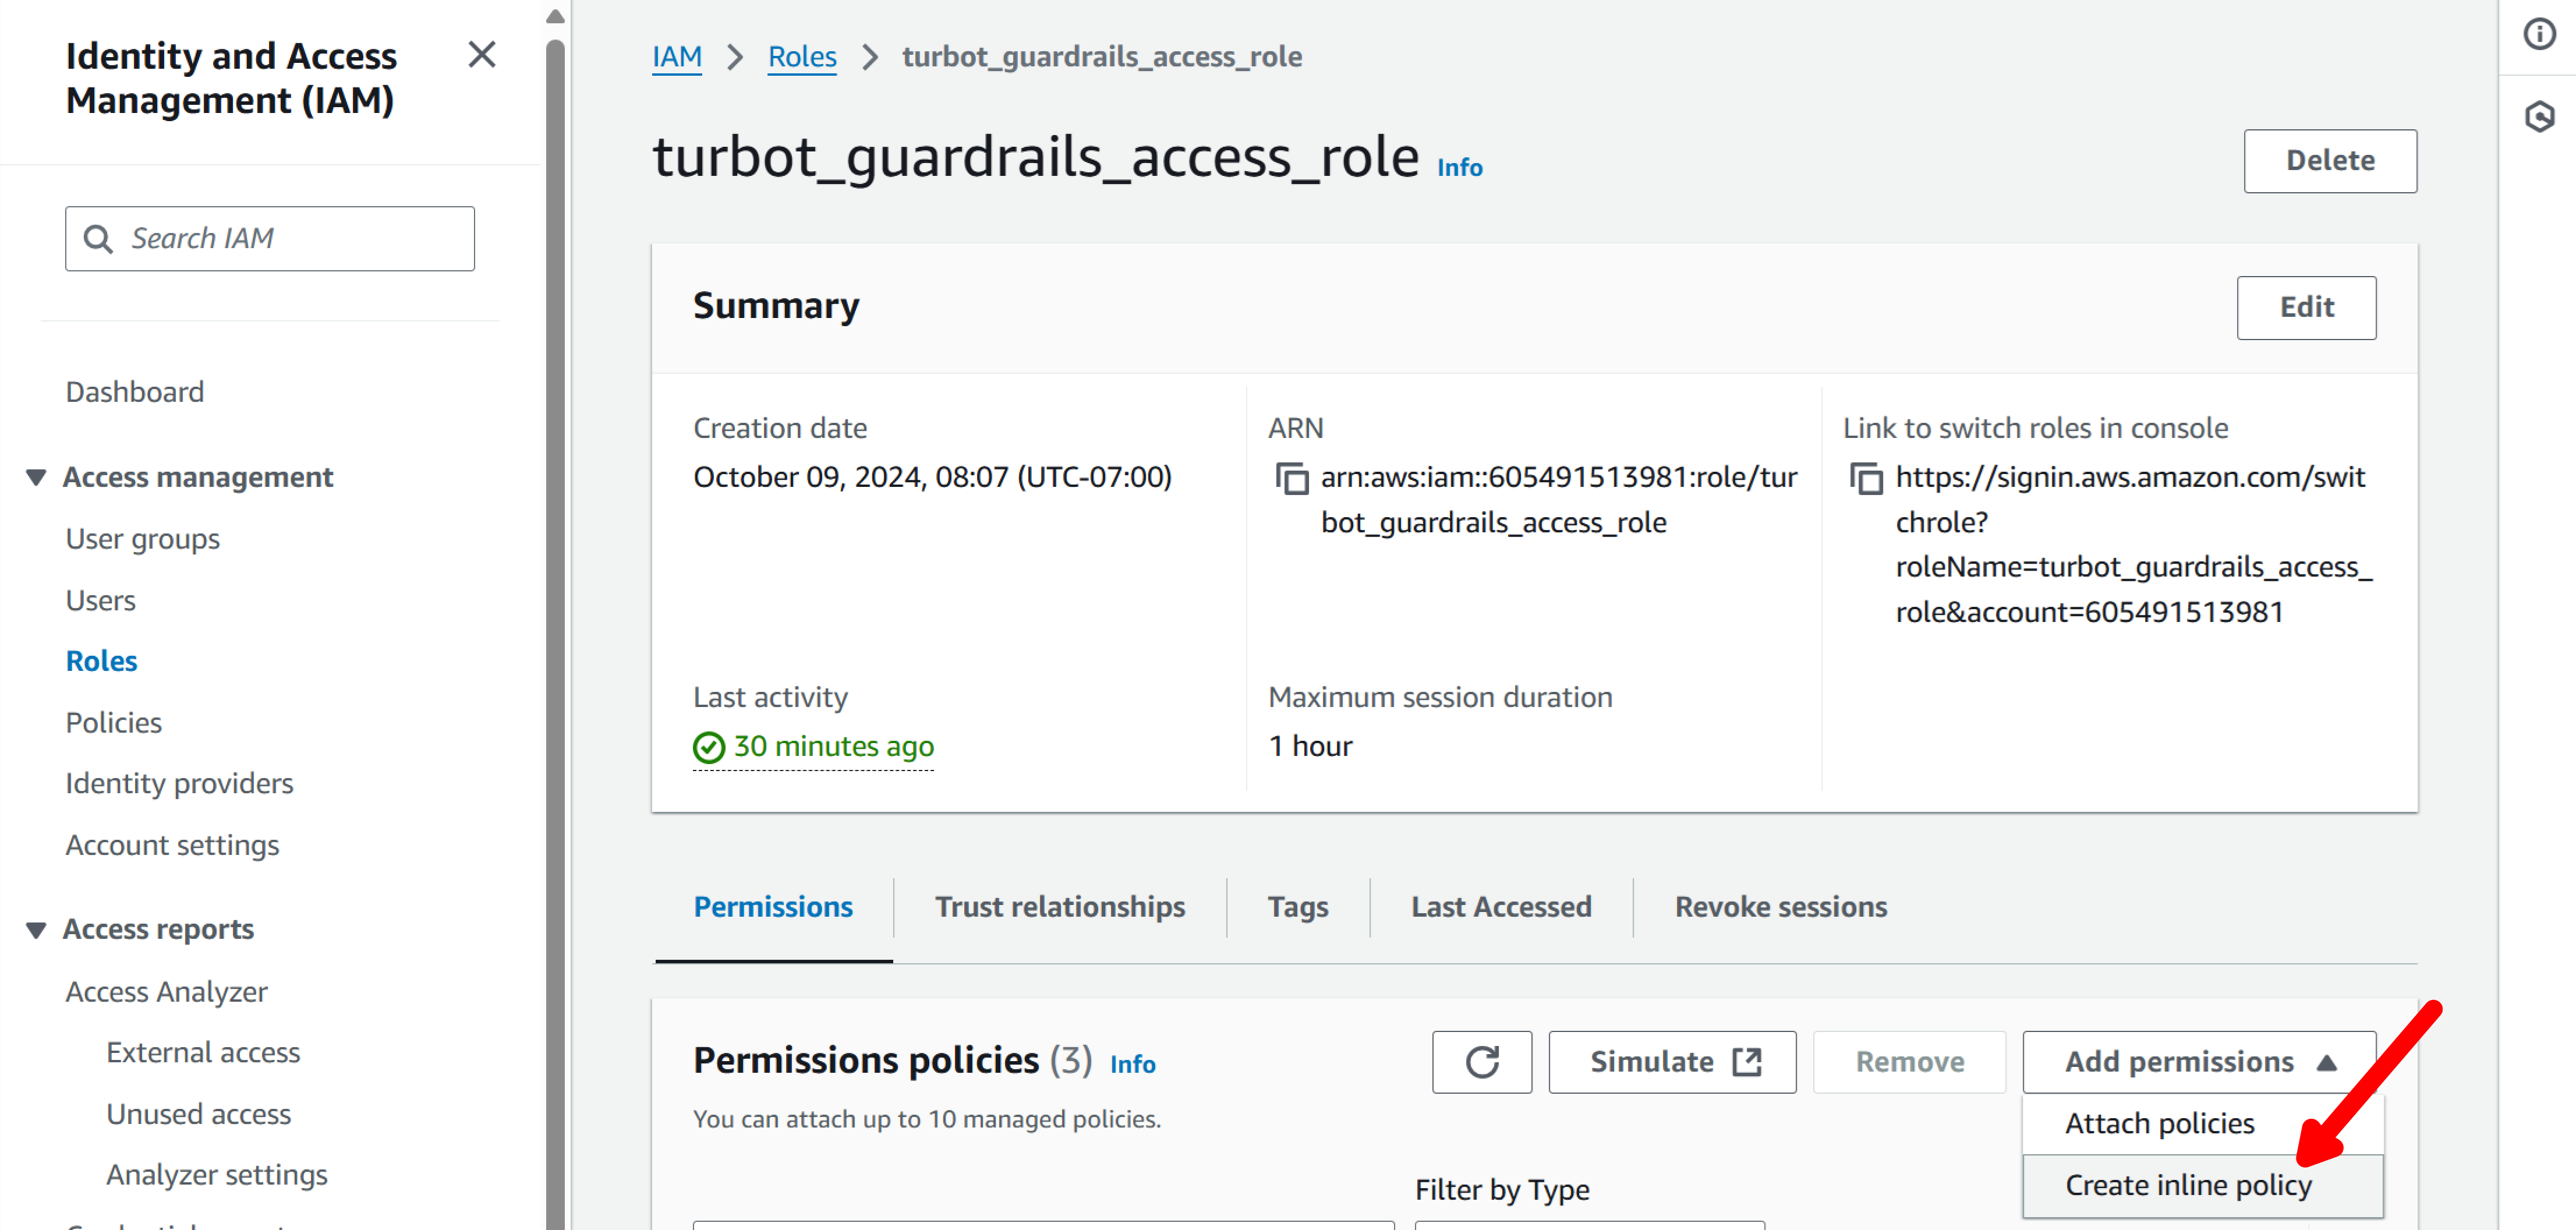Edit the role Summary
This screenshot has height=1230, width=2576.
point(2306,308)
